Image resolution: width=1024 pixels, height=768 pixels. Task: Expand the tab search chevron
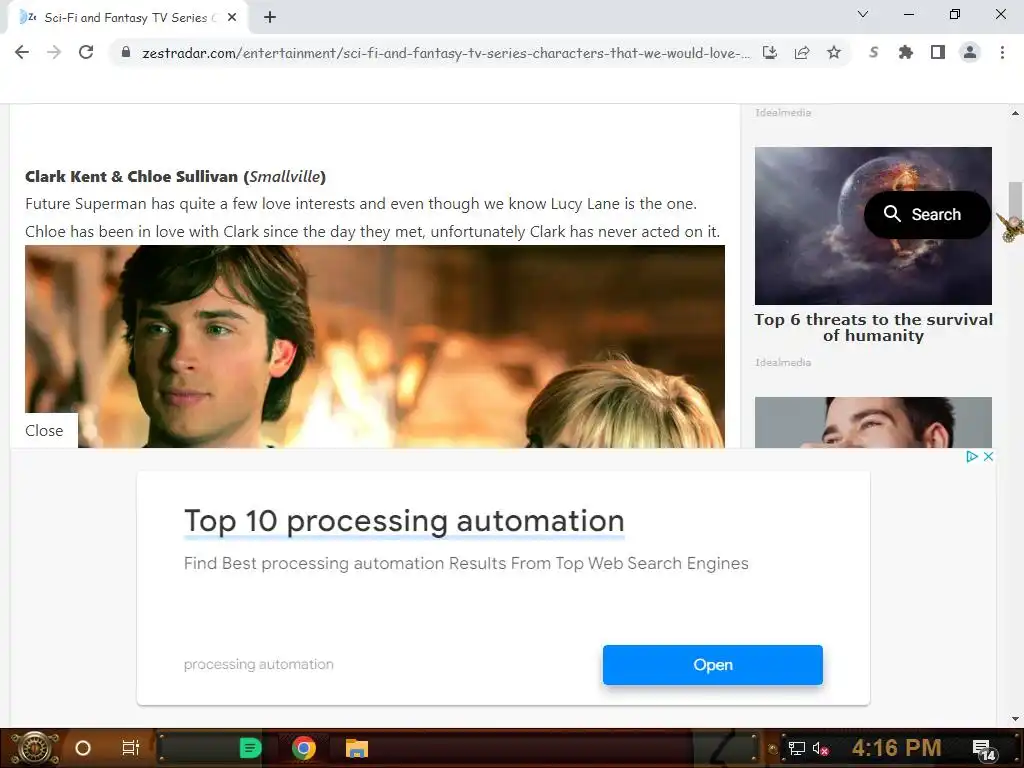click(863, 14)
